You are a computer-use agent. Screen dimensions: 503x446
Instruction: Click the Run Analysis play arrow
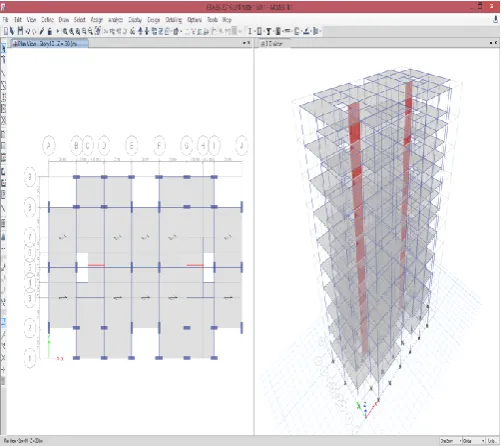tap(58, 31)
